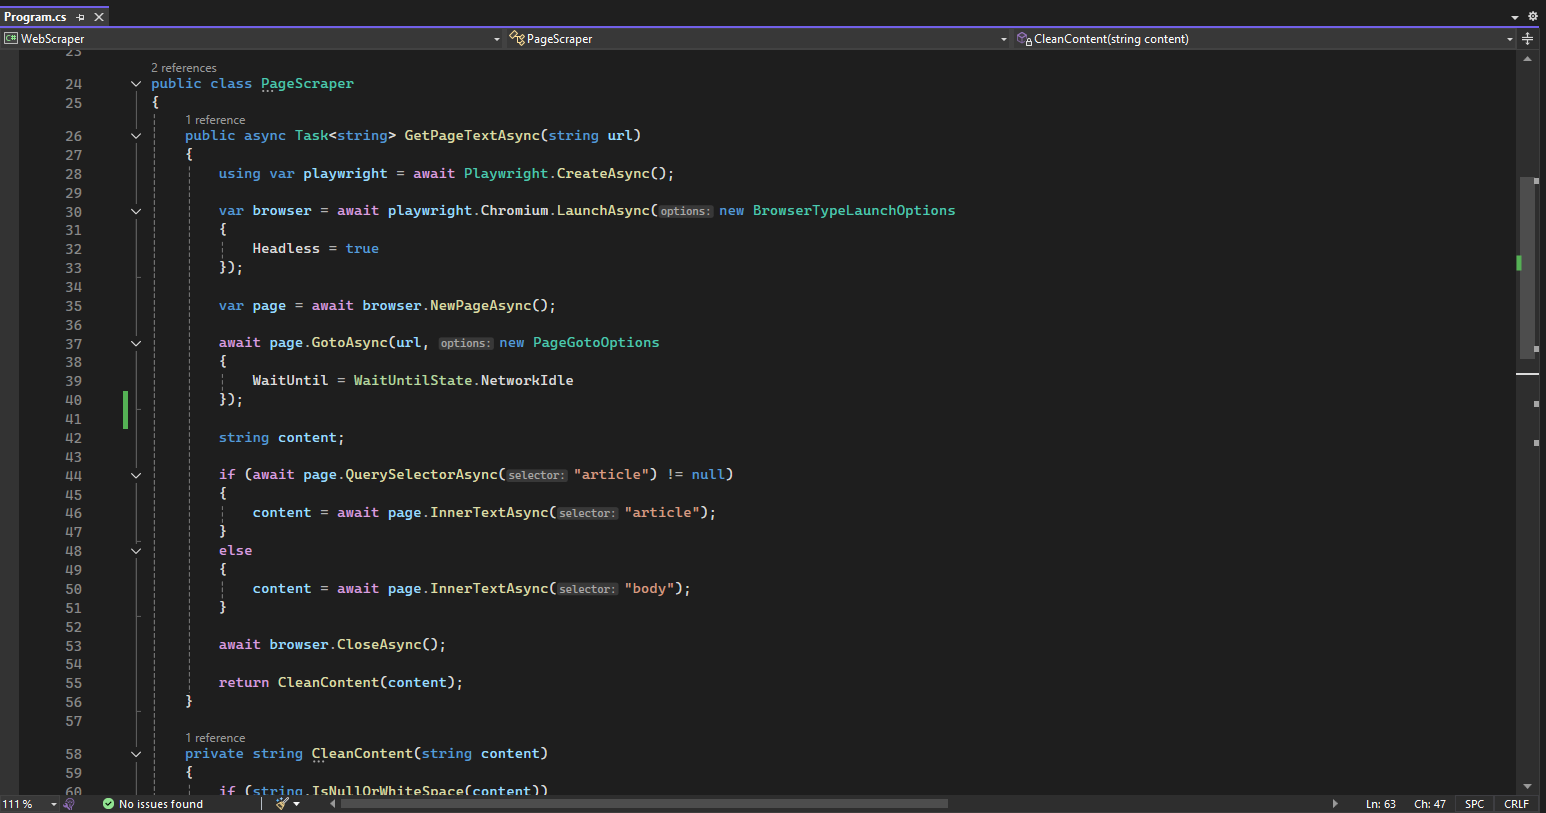Open the active files dropdown at top right
This screenshot has height=813, width=1546.
click(1513, 16)
